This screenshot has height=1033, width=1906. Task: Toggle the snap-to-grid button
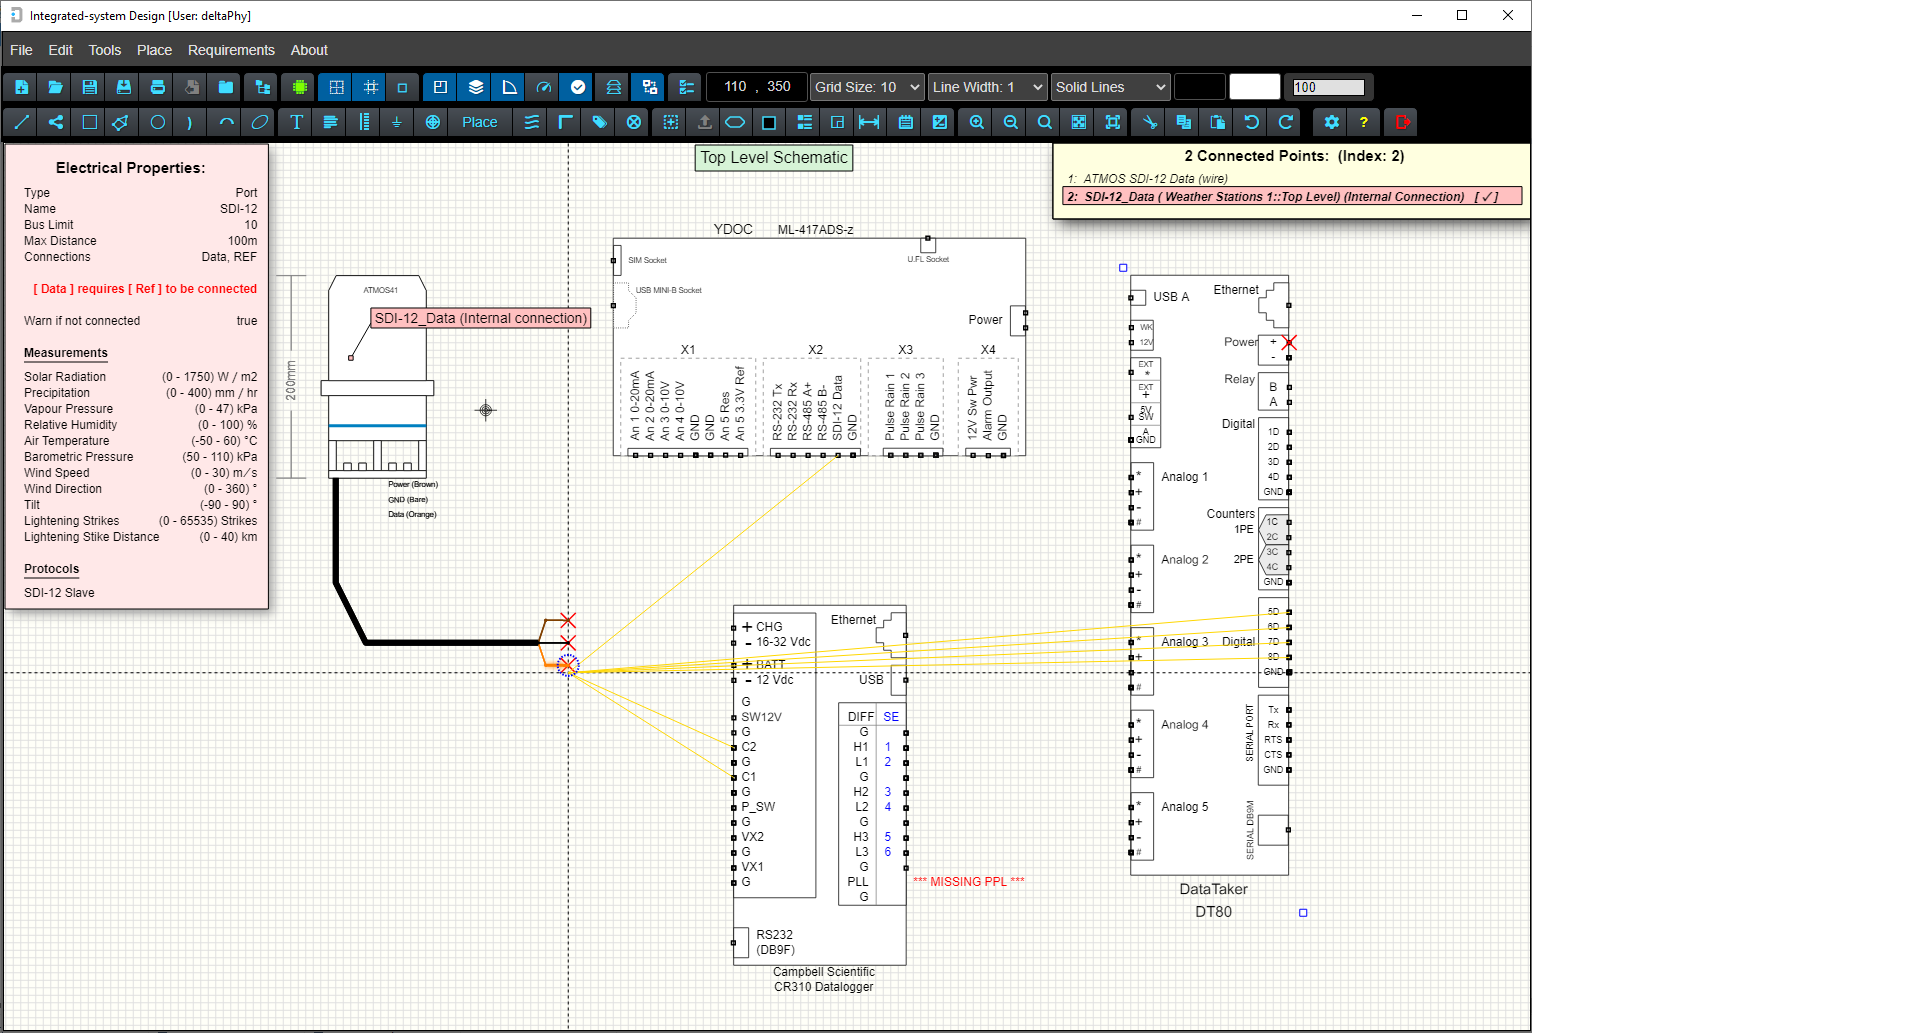369,87
